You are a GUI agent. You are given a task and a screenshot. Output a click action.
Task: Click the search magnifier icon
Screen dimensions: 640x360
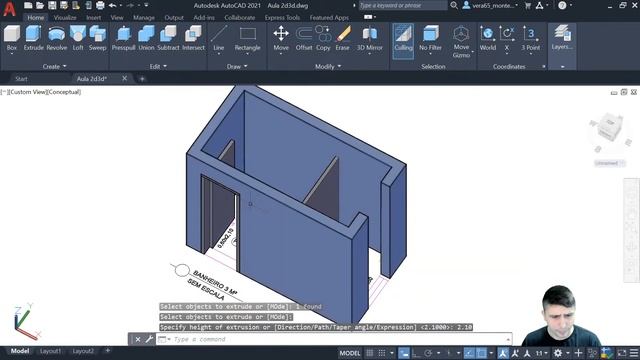click(453, 5)
